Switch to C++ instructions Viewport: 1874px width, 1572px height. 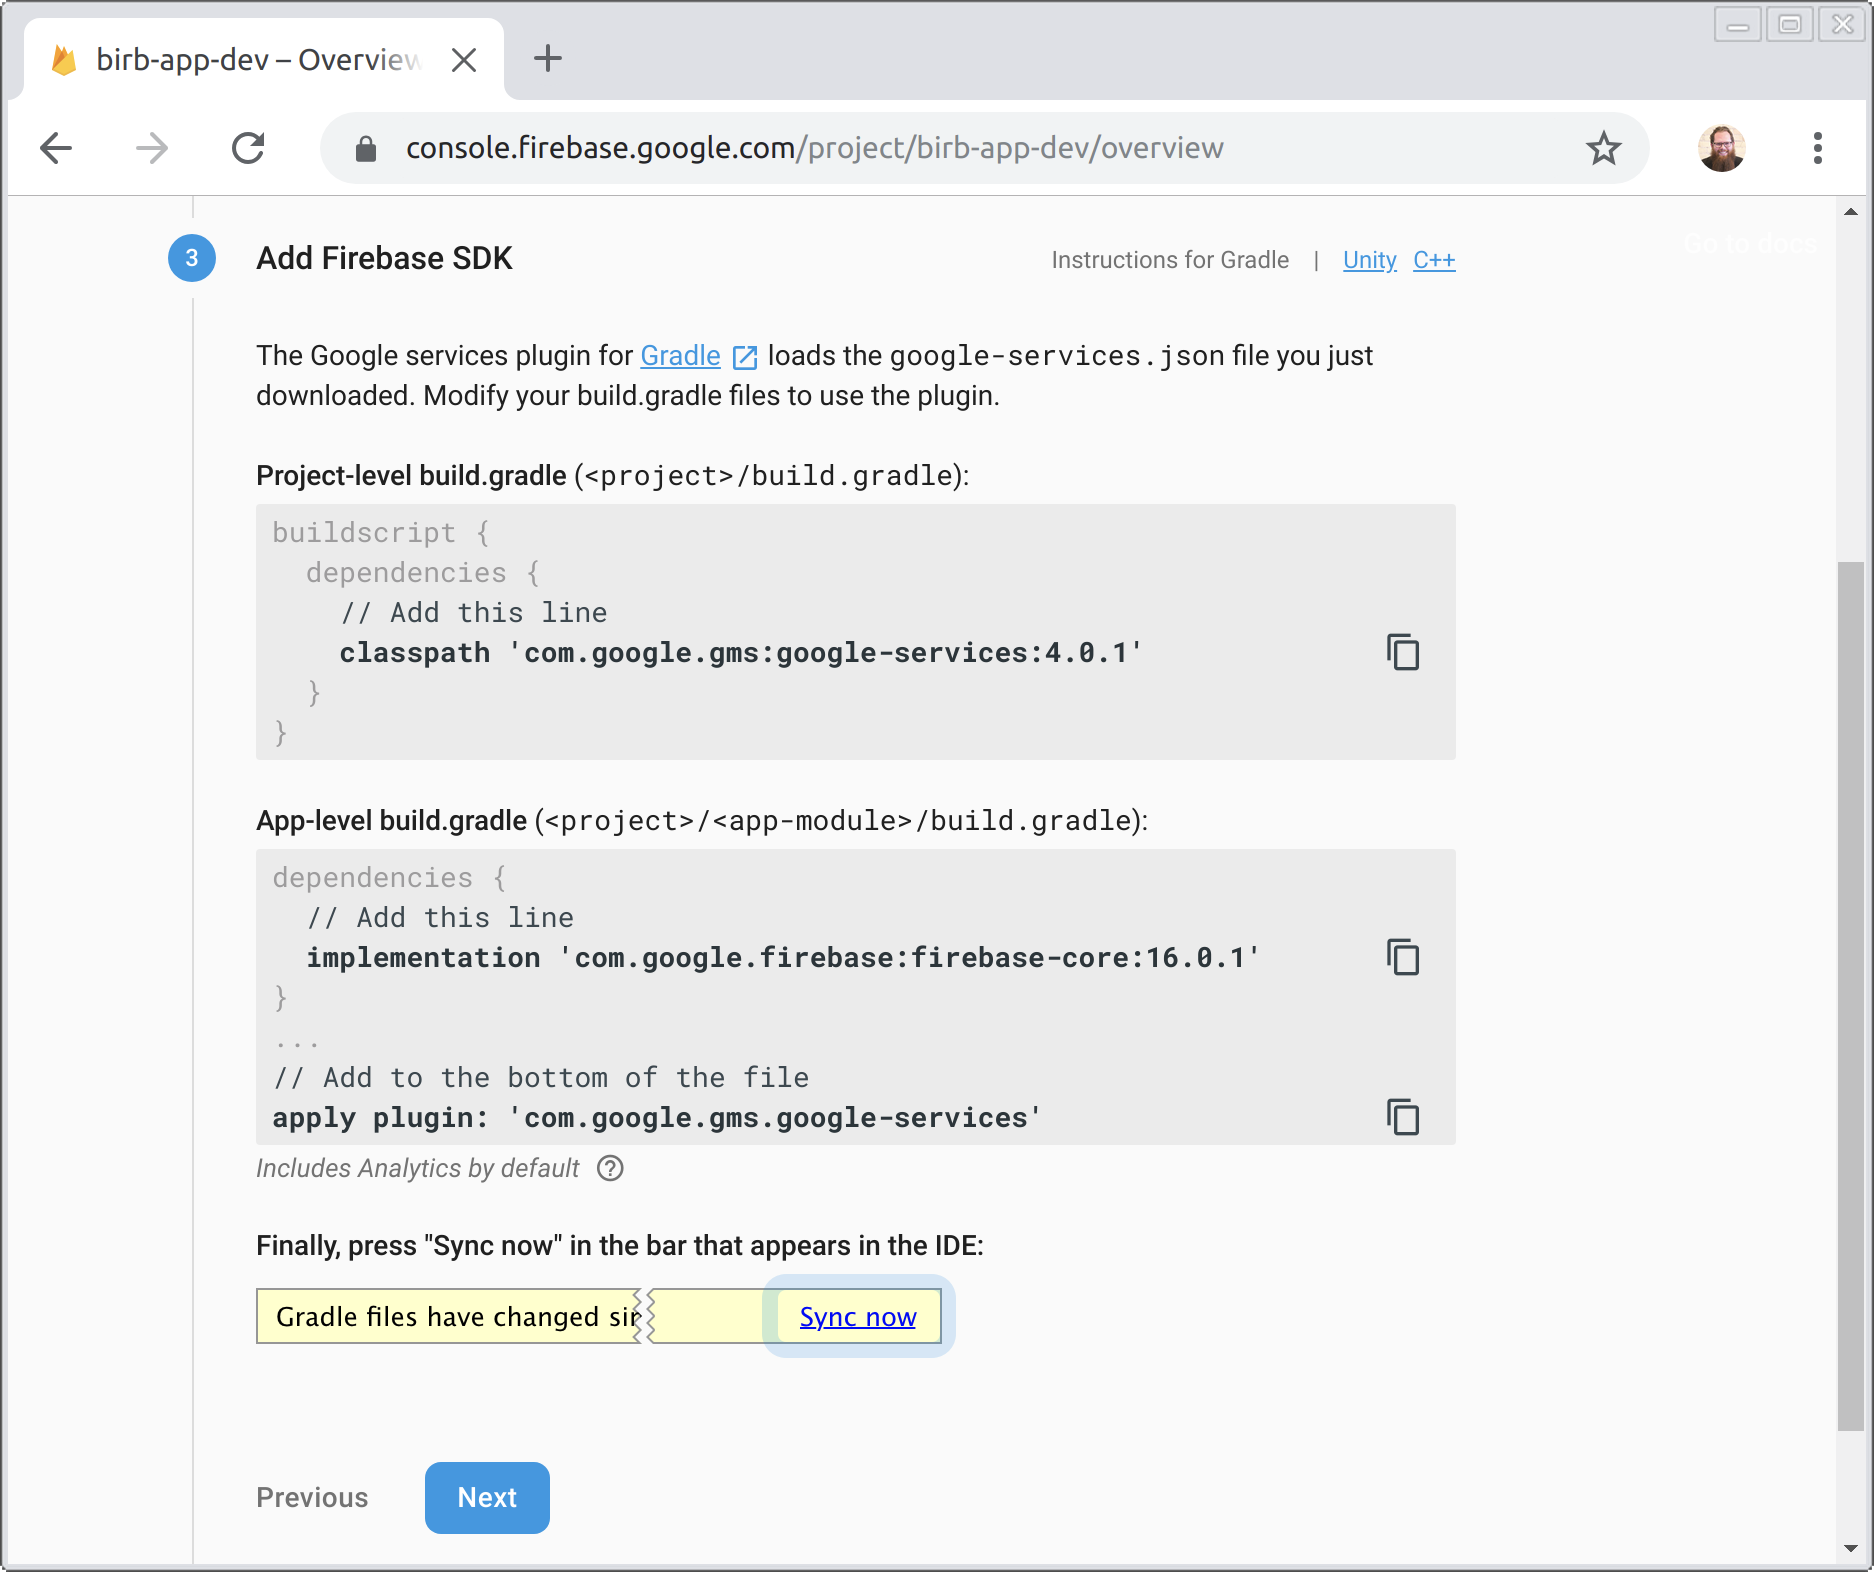click(x=1434, y=260)
